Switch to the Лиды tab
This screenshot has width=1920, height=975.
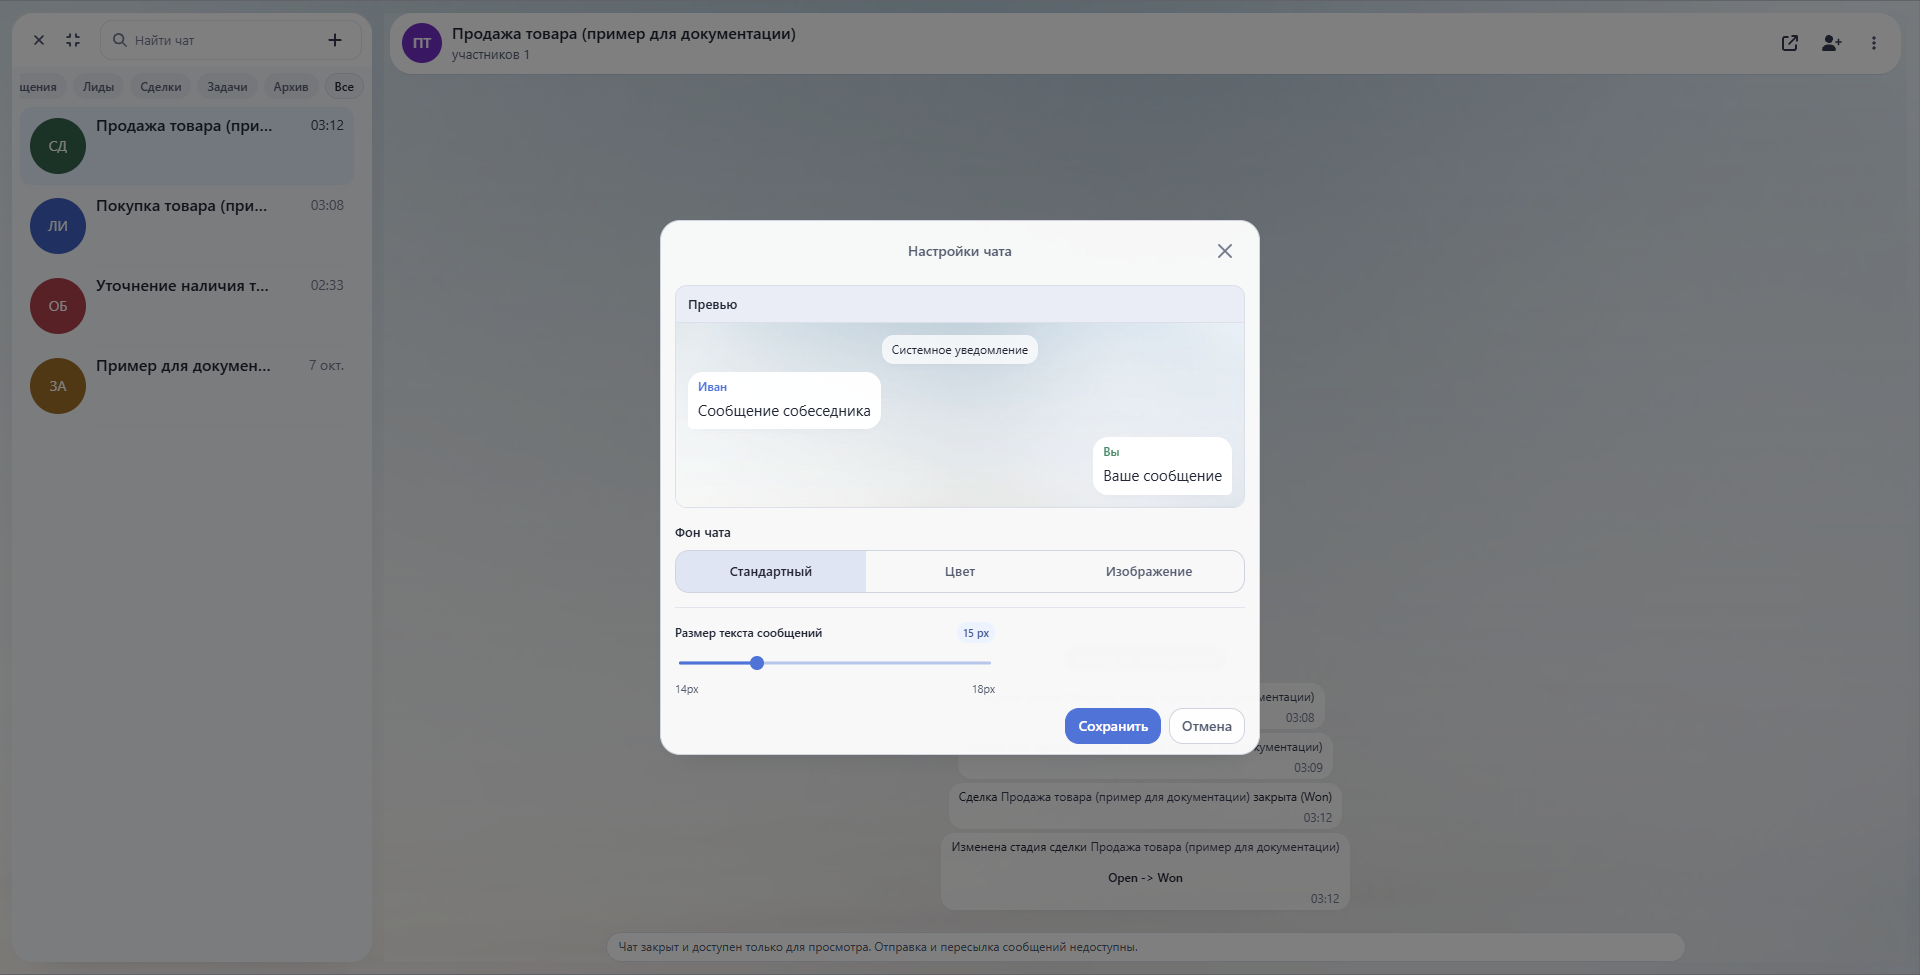(x=98, y=87)
